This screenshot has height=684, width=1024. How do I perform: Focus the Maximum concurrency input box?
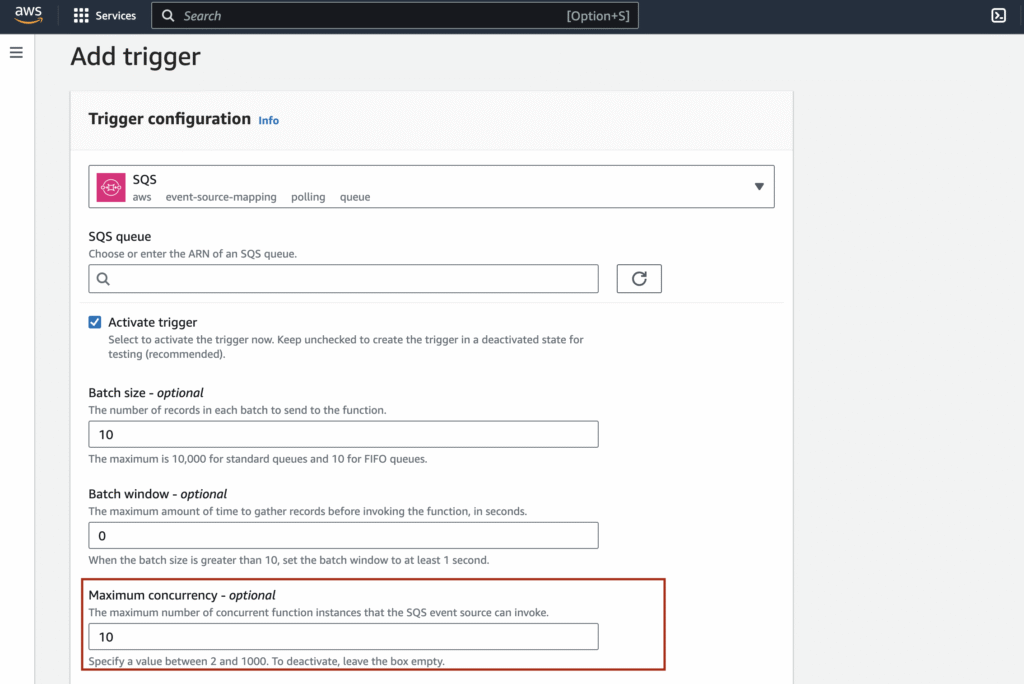tap(343, 637)
